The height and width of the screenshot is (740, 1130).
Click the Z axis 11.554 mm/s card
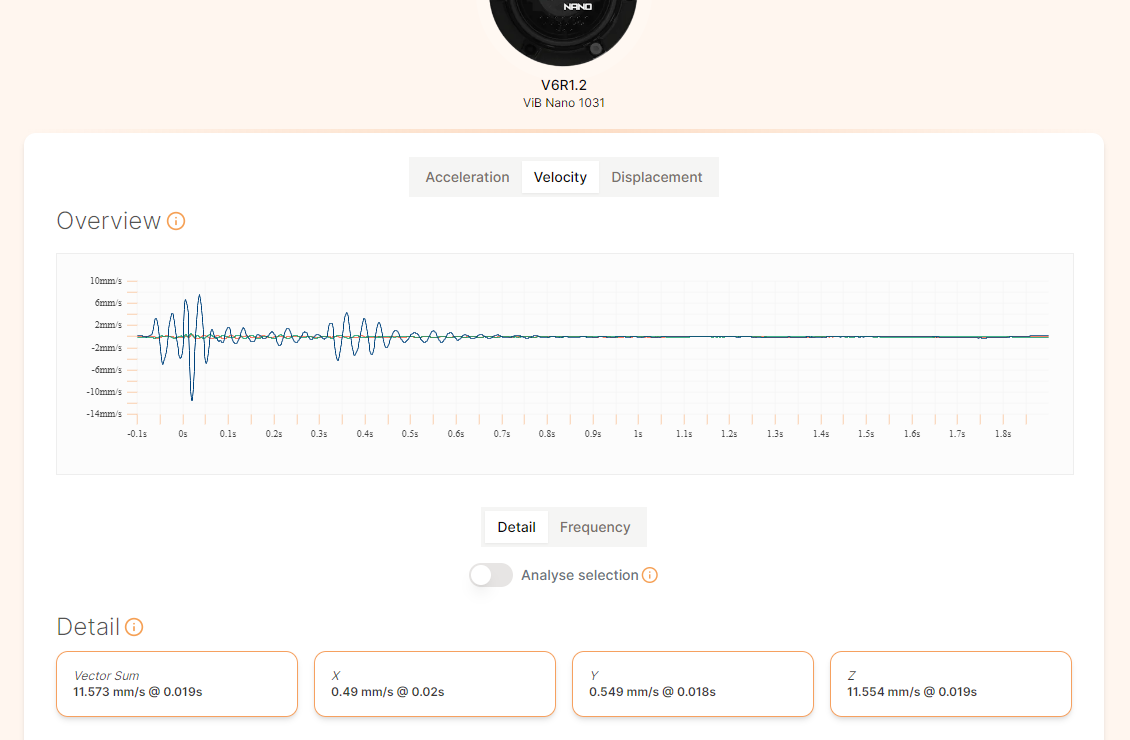point(951,684)
